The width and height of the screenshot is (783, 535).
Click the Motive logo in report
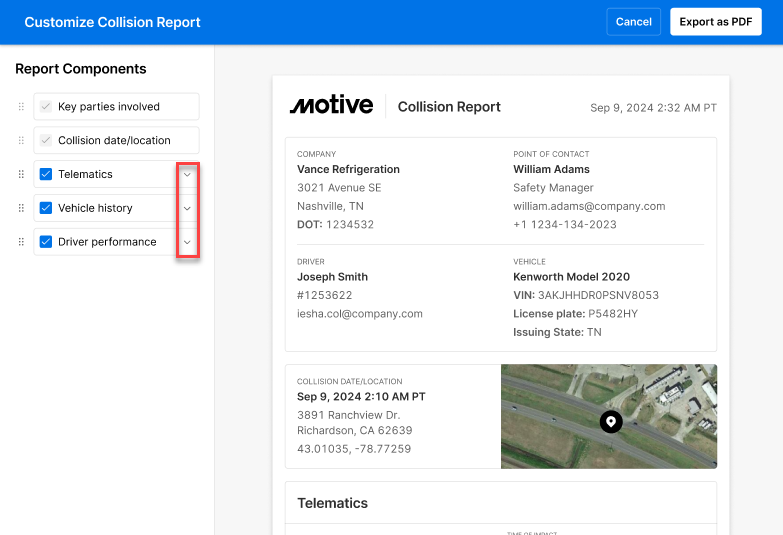[x=331, y=106]
